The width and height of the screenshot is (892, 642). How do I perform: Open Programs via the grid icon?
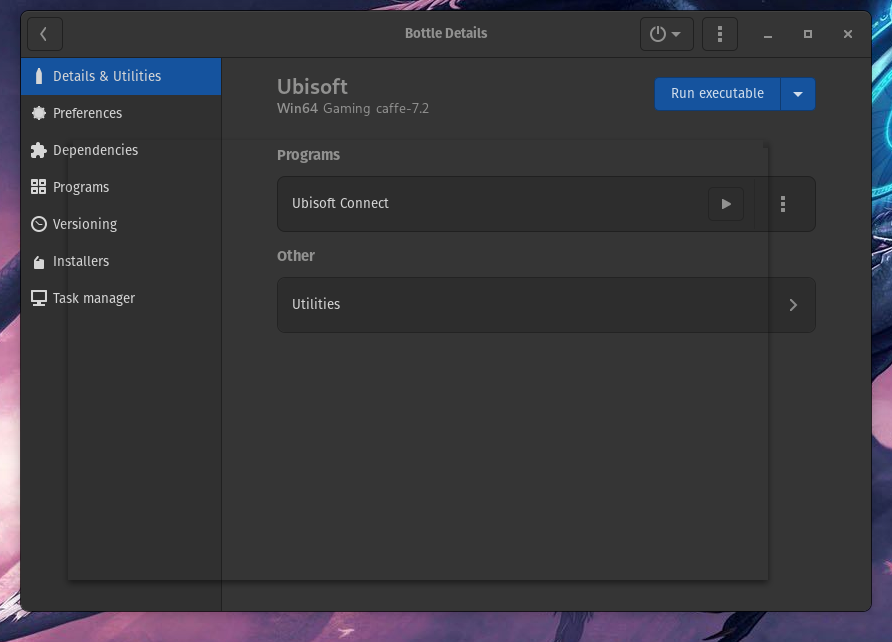click(x=38, y=187)
